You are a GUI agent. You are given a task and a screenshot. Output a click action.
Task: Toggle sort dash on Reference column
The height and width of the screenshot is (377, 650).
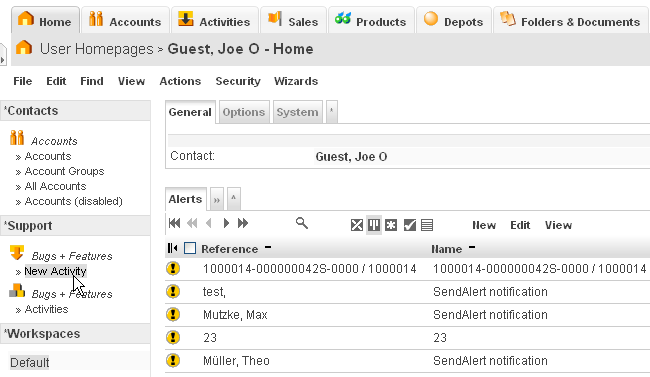point(268,247)
